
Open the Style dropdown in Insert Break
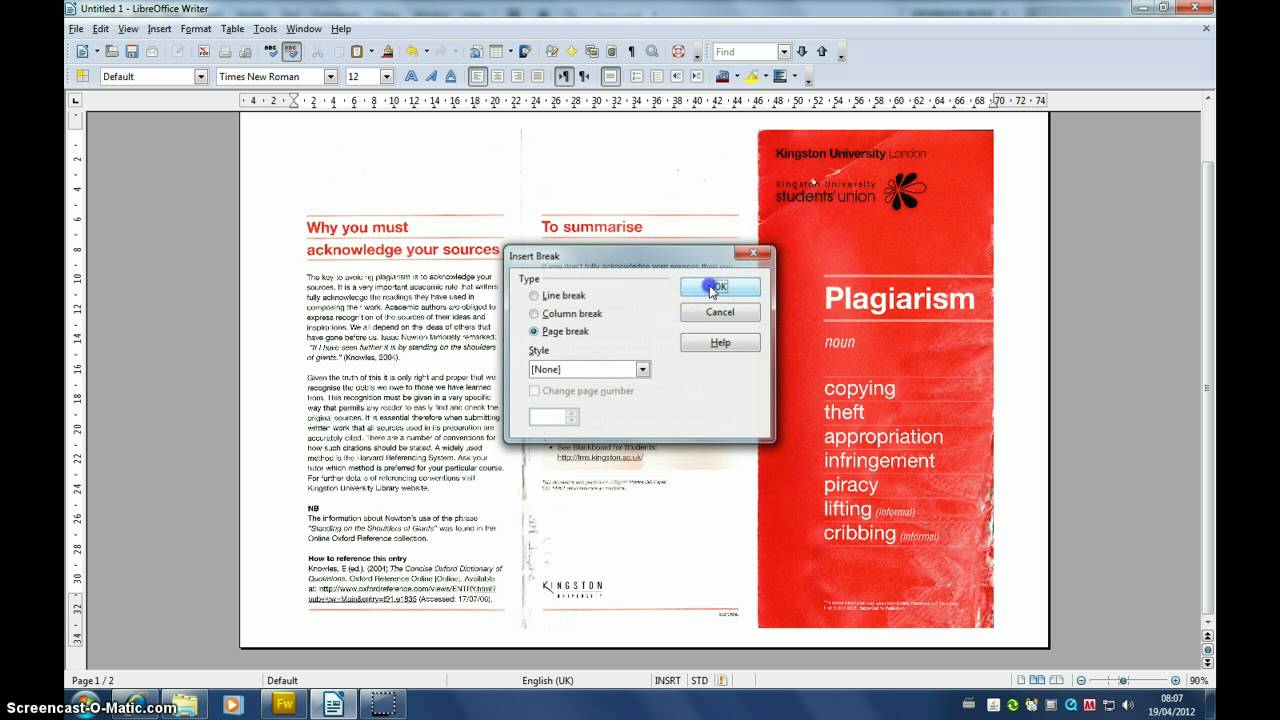tap(643, 370)
